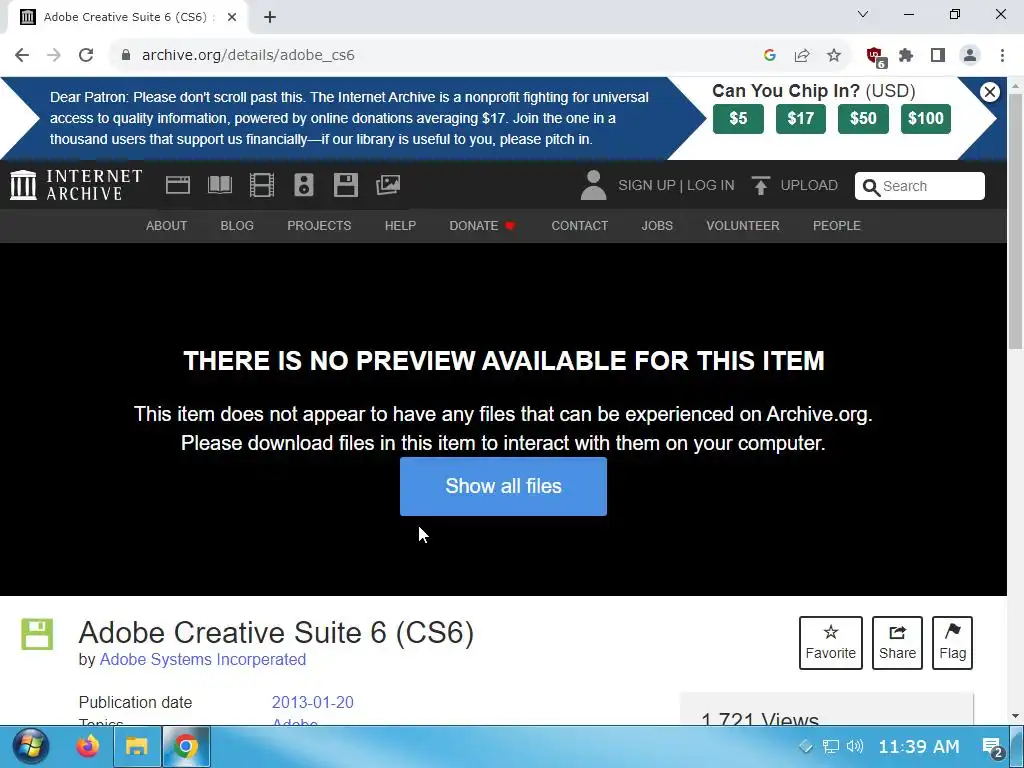Donate $5 button
The height and width of the screenshot is (768, 1024).
point(738,118)
